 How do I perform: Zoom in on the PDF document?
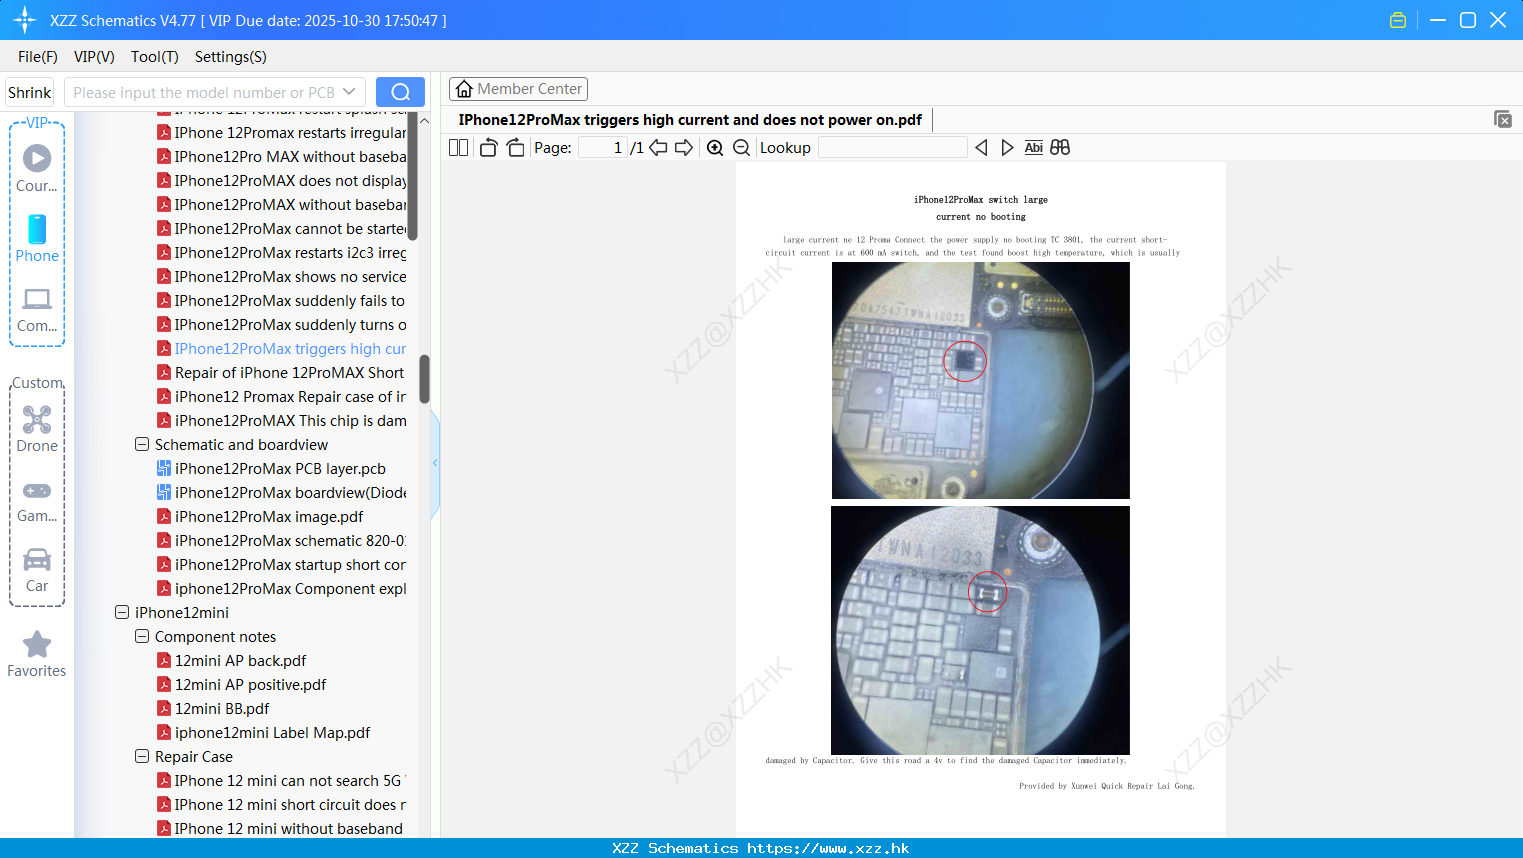pyautogui.click(x=715, y=147)
